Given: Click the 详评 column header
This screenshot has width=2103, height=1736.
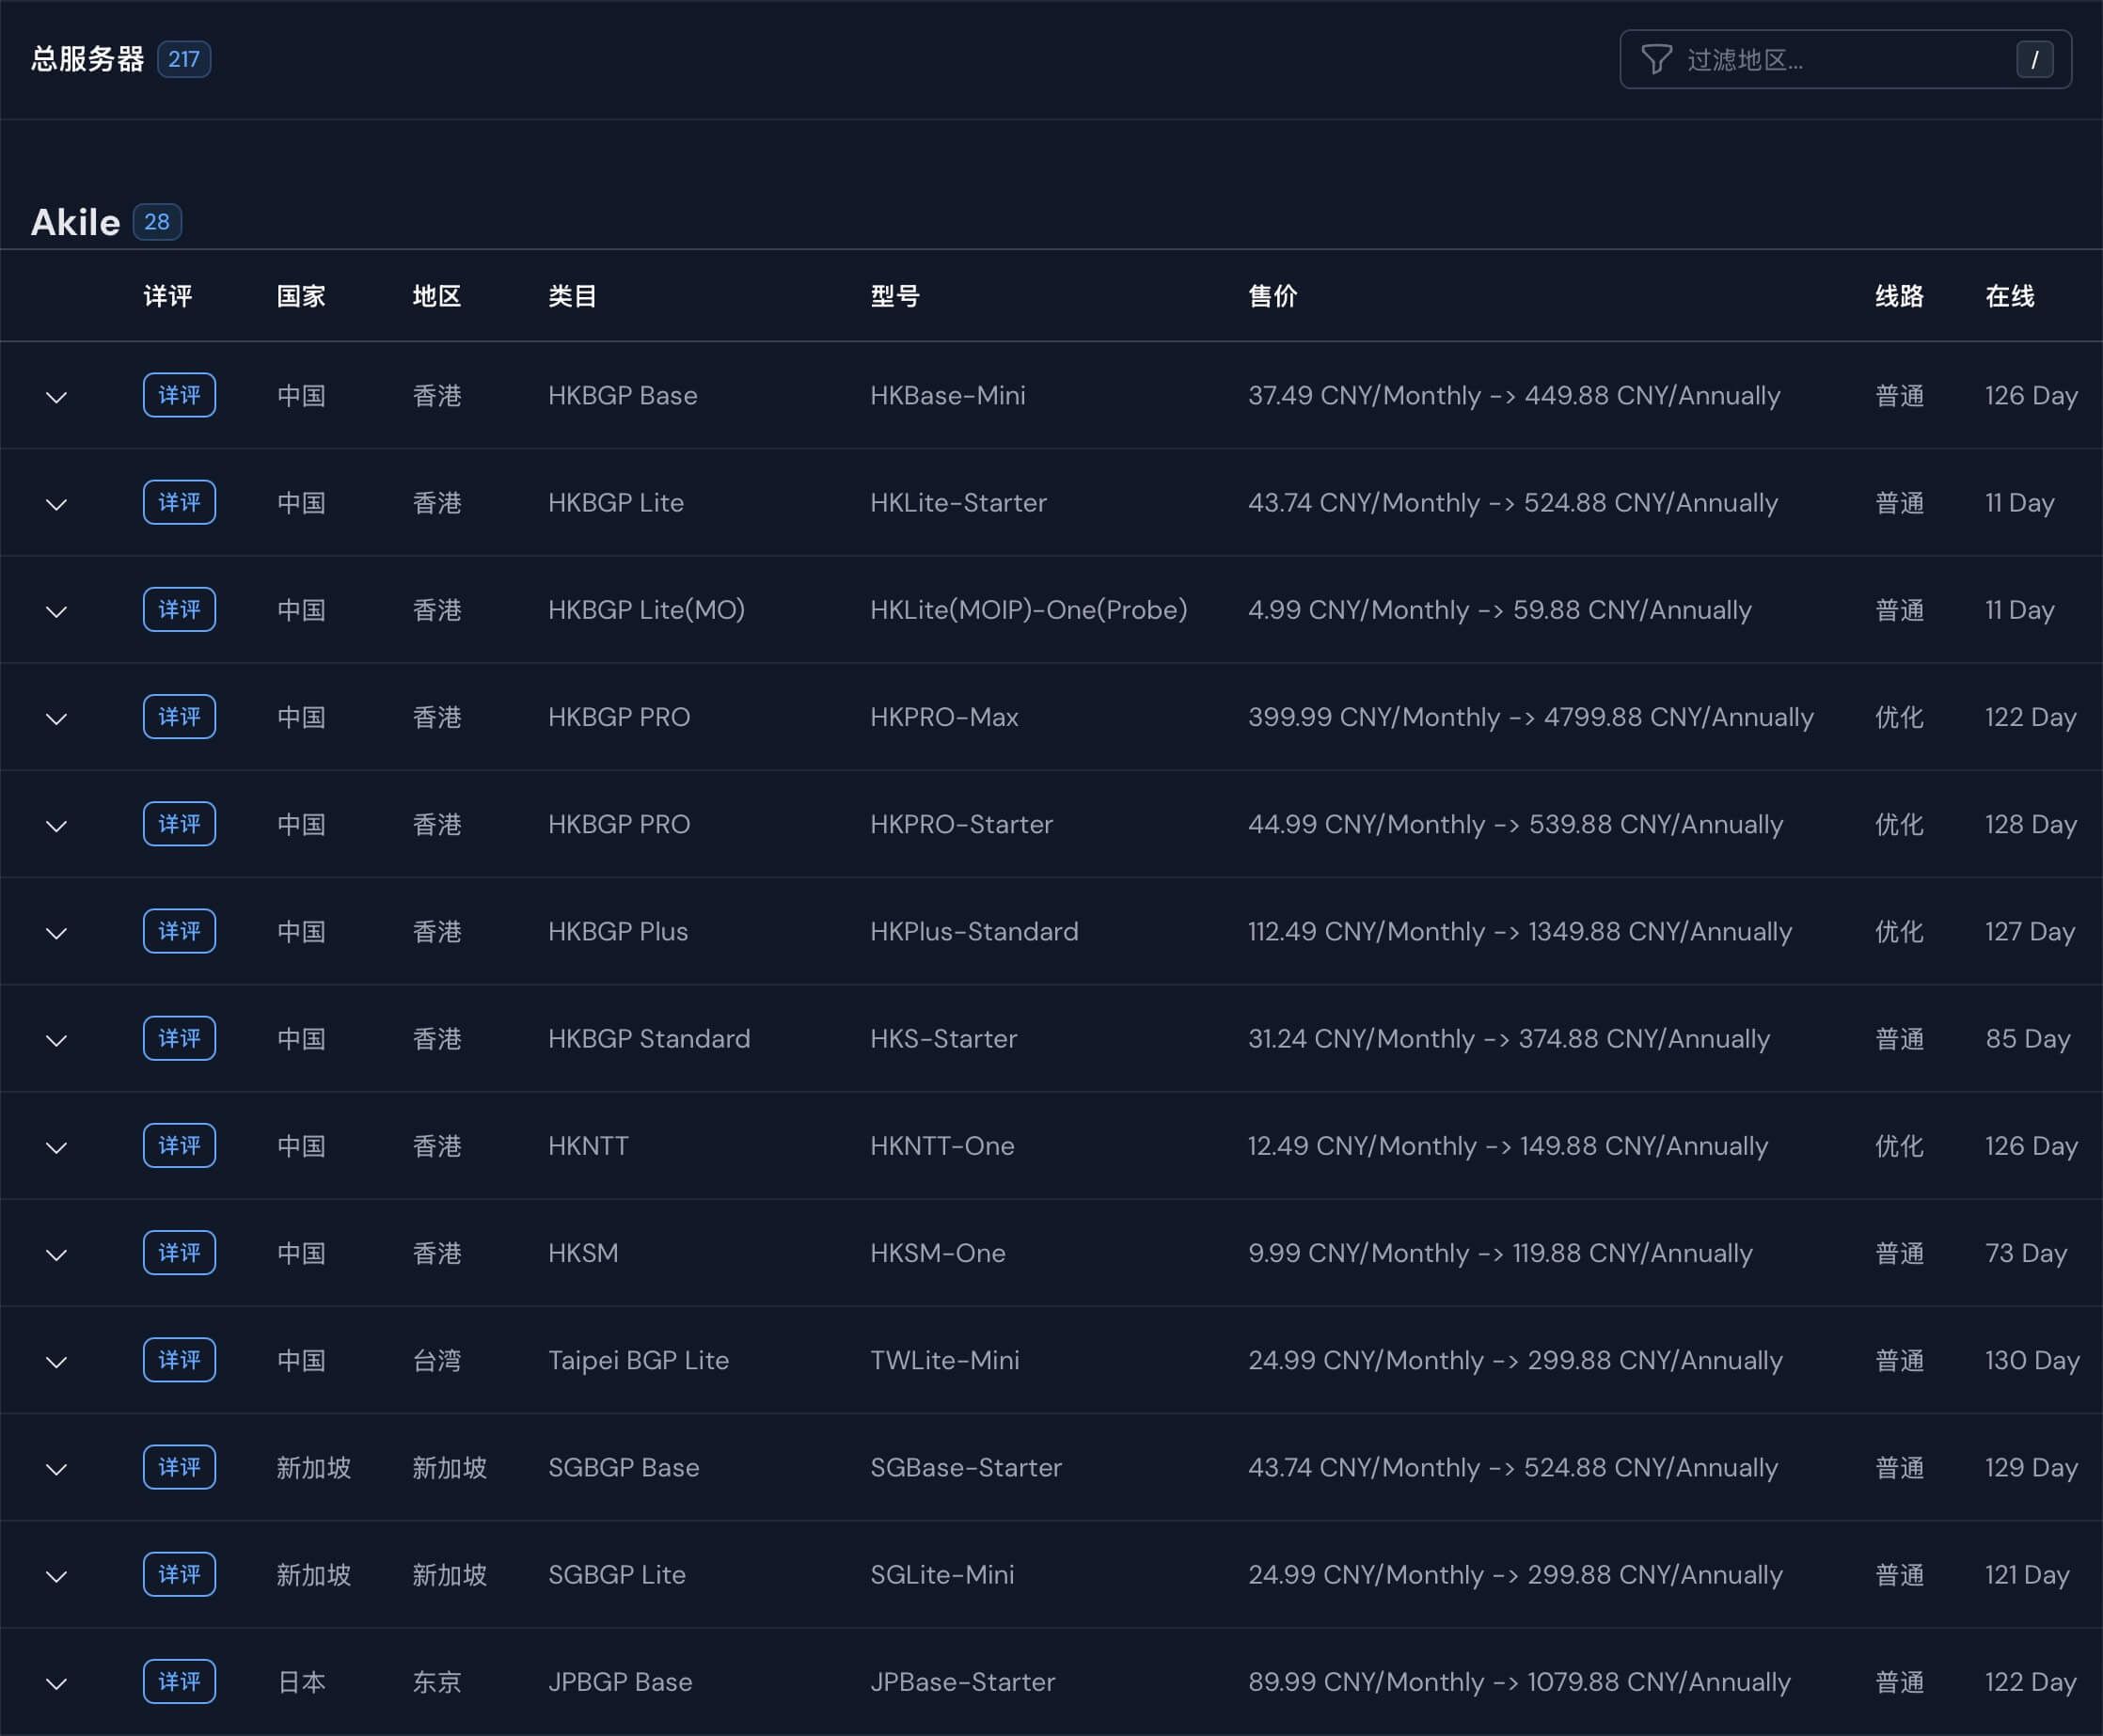Looking at the screenshot, I should click(167, 296).
